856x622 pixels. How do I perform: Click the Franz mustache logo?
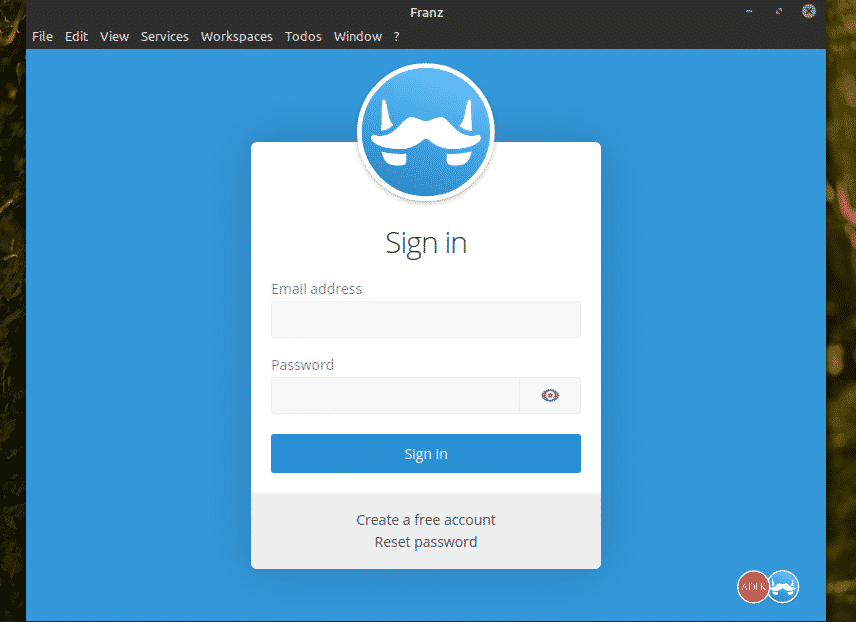click(x=426, y=132)
